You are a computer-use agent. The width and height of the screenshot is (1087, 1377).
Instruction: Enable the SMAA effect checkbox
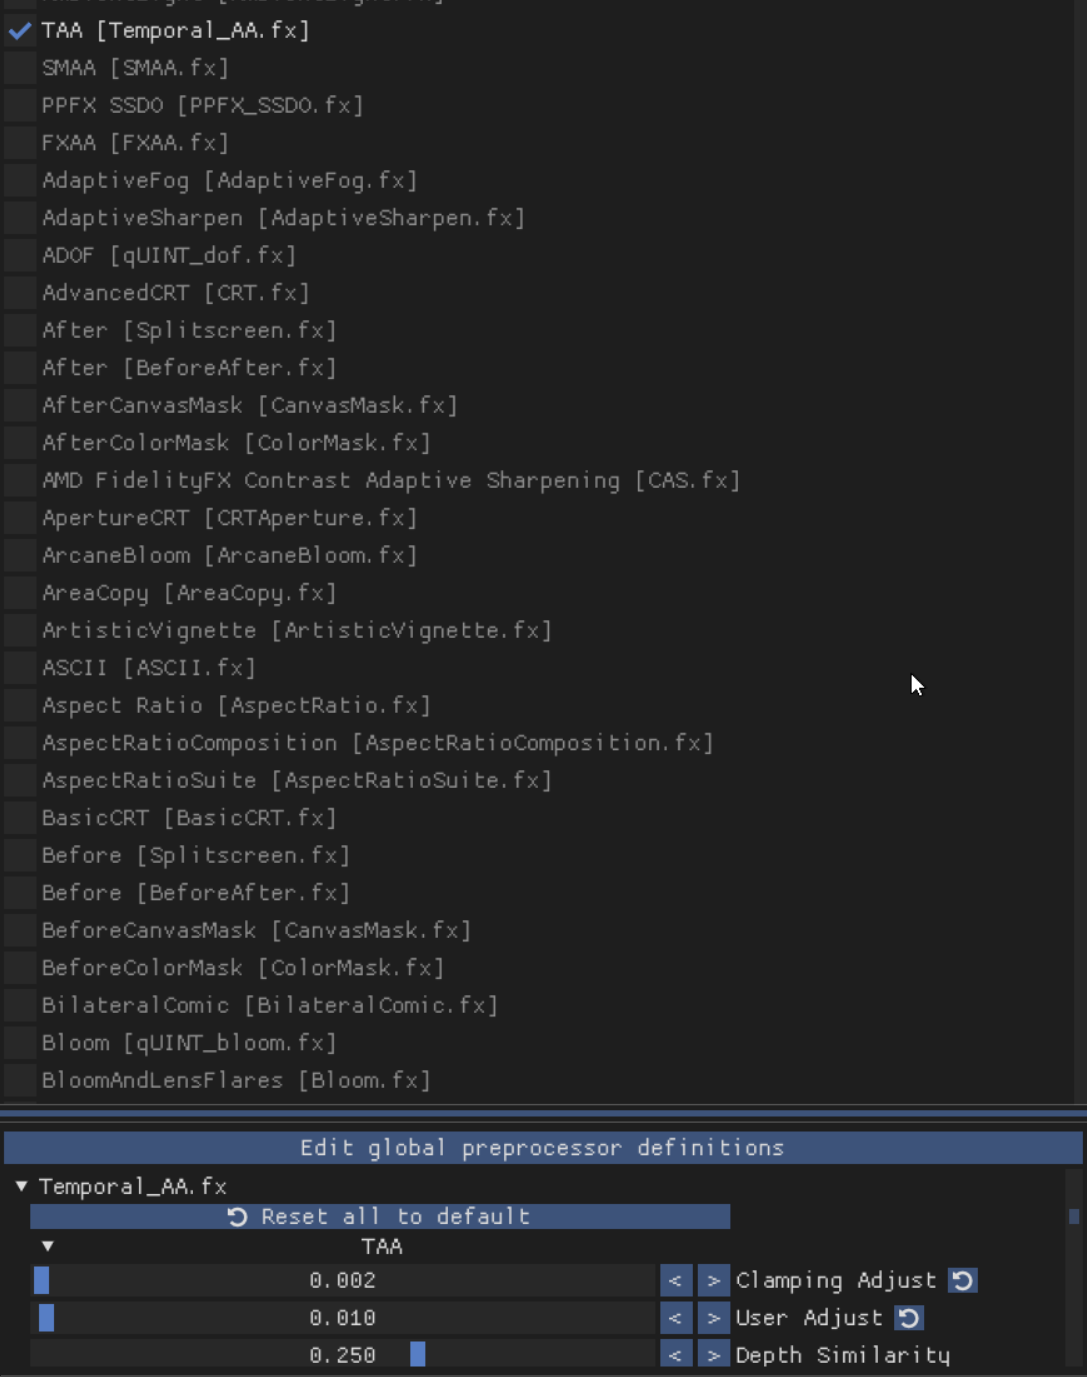point(20,68)
